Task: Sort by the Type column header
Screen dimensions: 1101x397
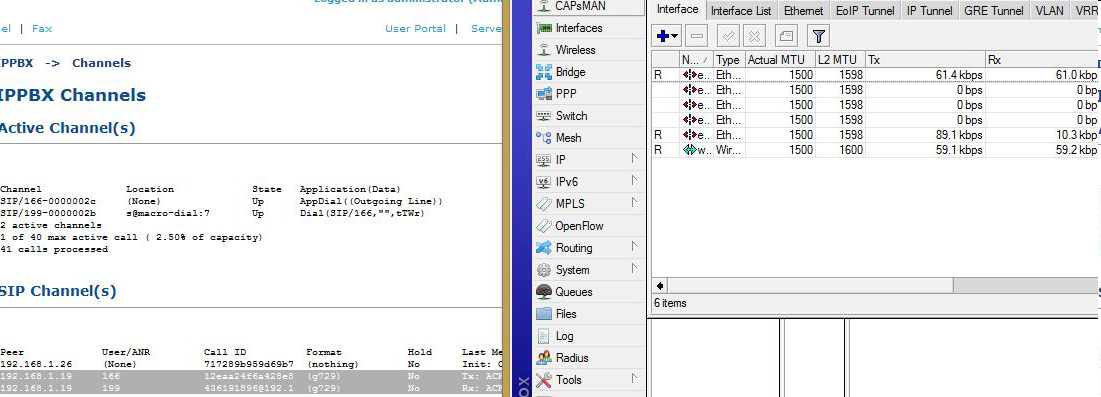Action: click(x=728, y=60)
